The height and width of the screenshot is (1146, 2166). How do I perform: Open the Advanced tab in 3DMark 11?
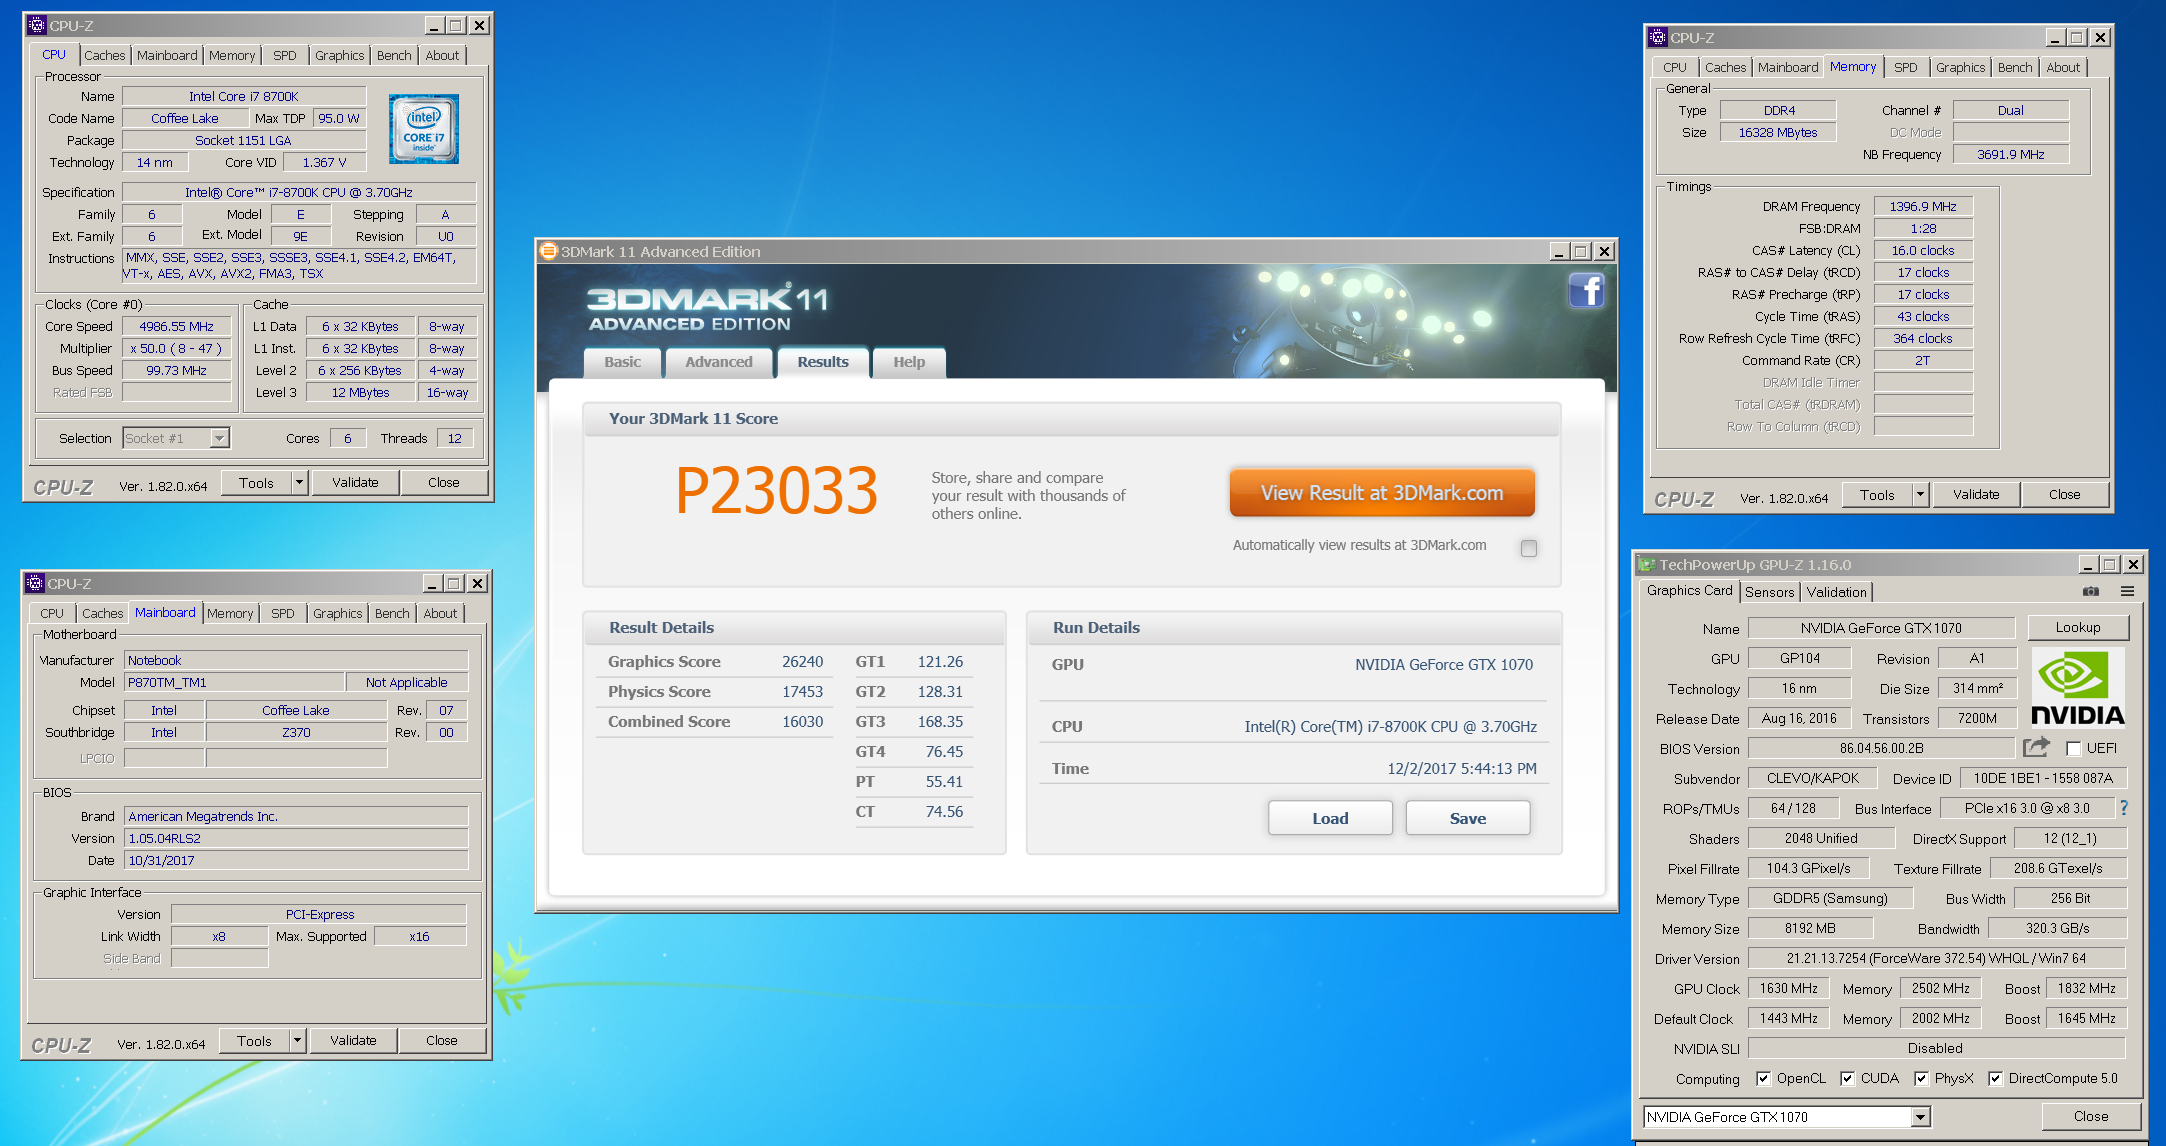click(x=718, y=362)
